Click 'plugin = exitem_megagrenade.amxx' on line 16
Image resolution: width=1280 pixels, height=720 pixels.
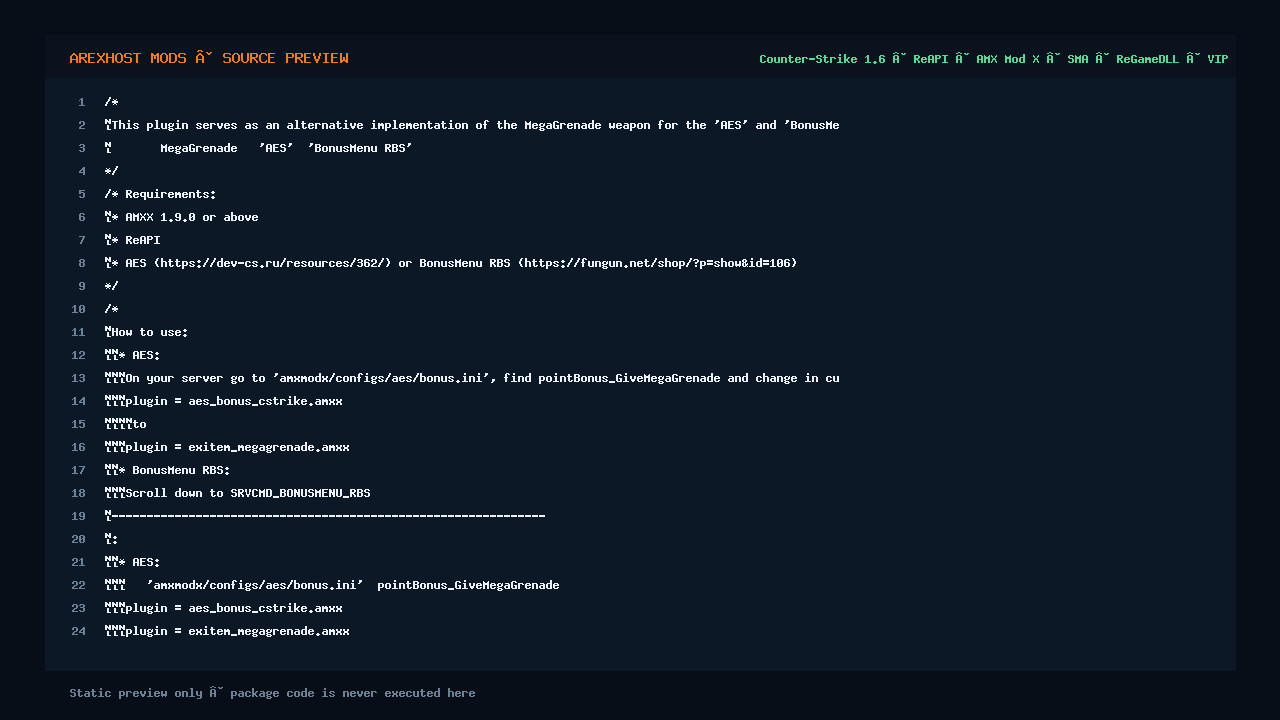point(227,447)
